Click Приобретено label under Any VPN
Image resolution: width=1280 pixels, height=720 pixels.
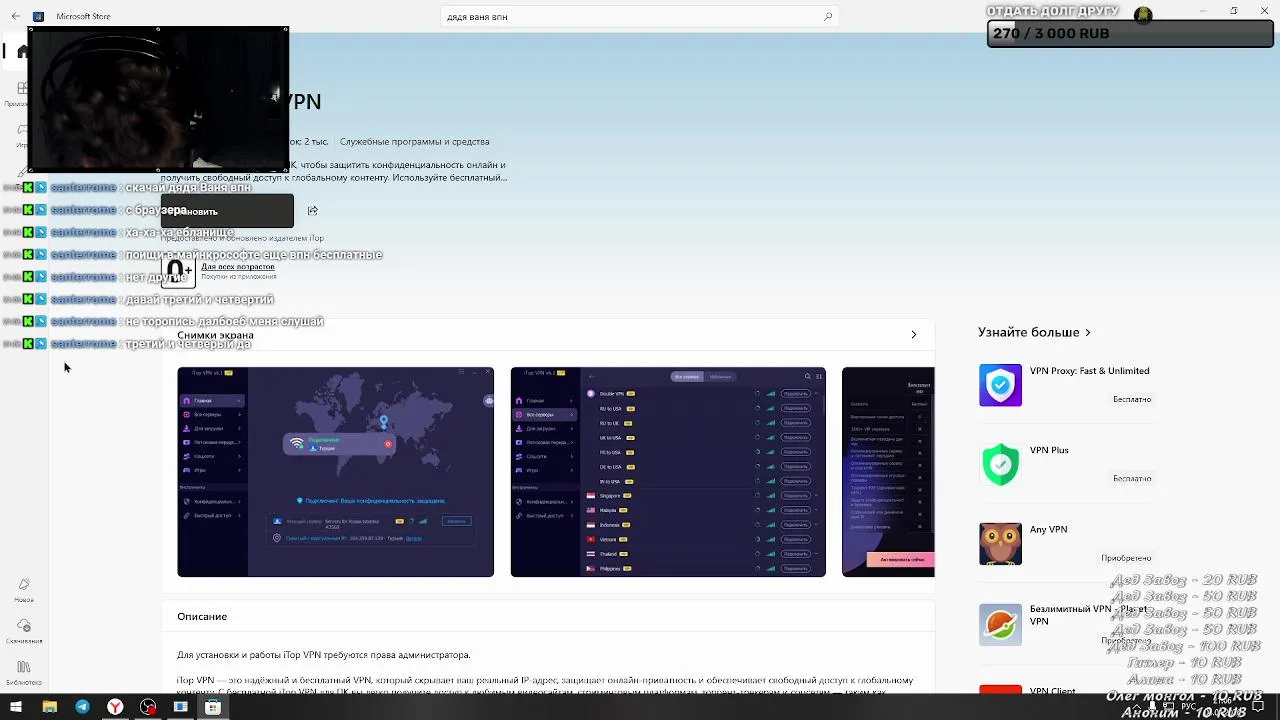point(1126,558)
